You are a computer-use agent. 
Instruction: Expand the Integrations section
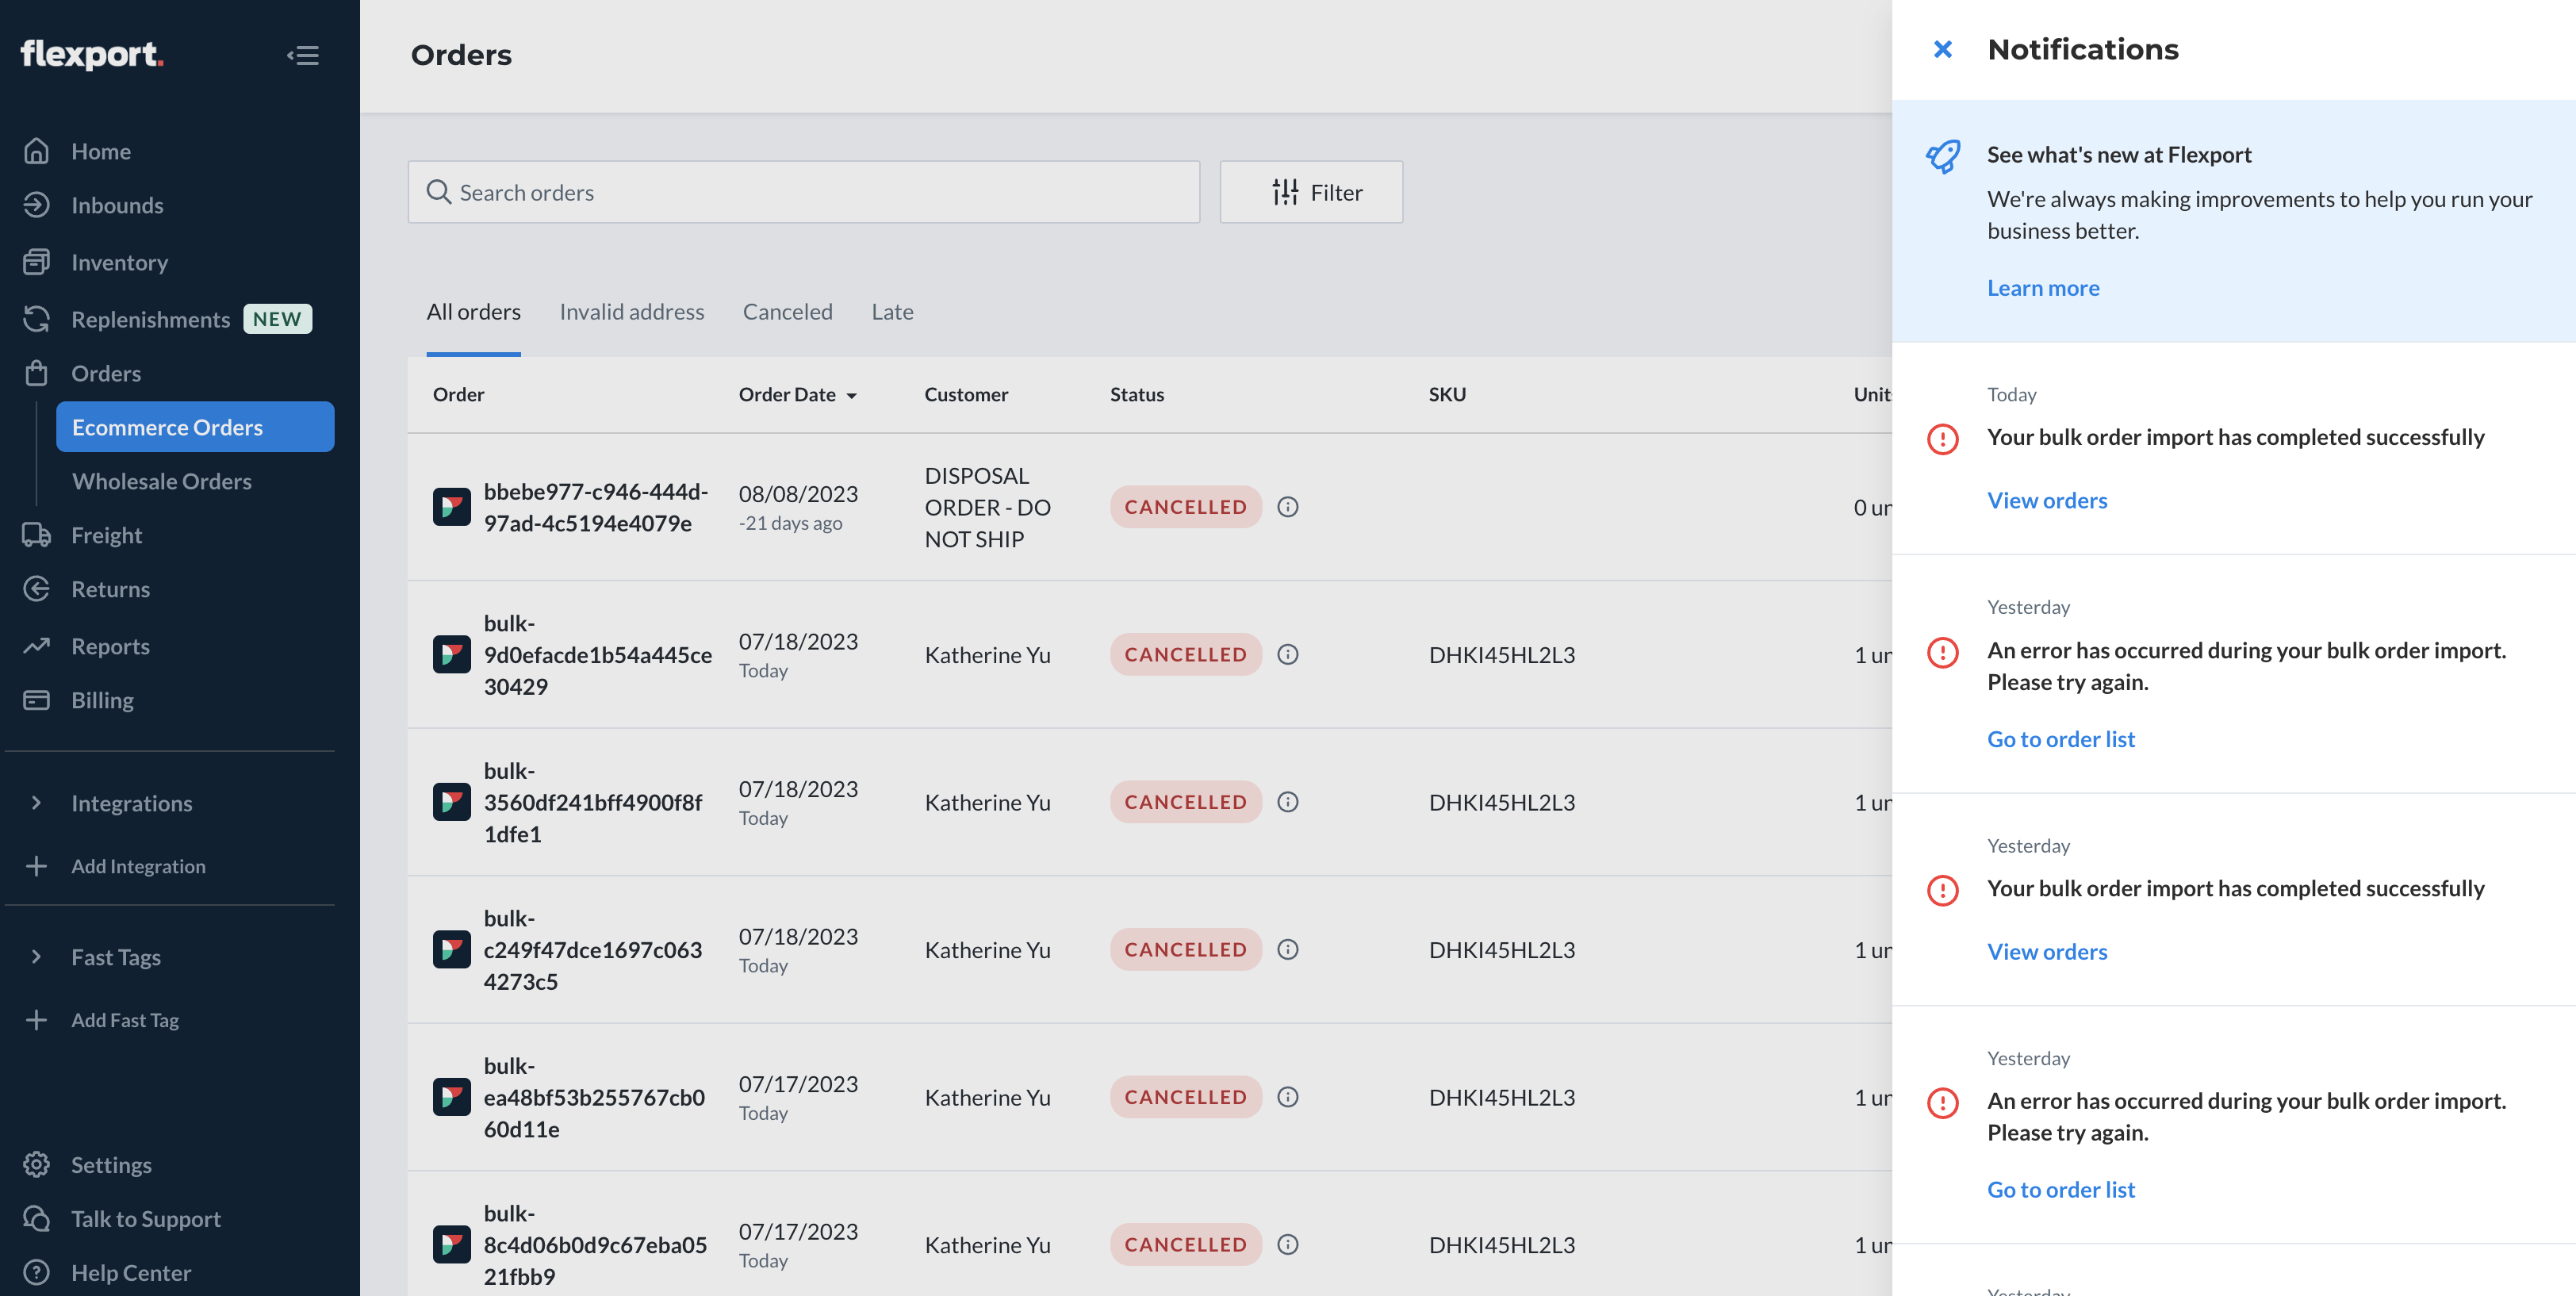point(131,802)
